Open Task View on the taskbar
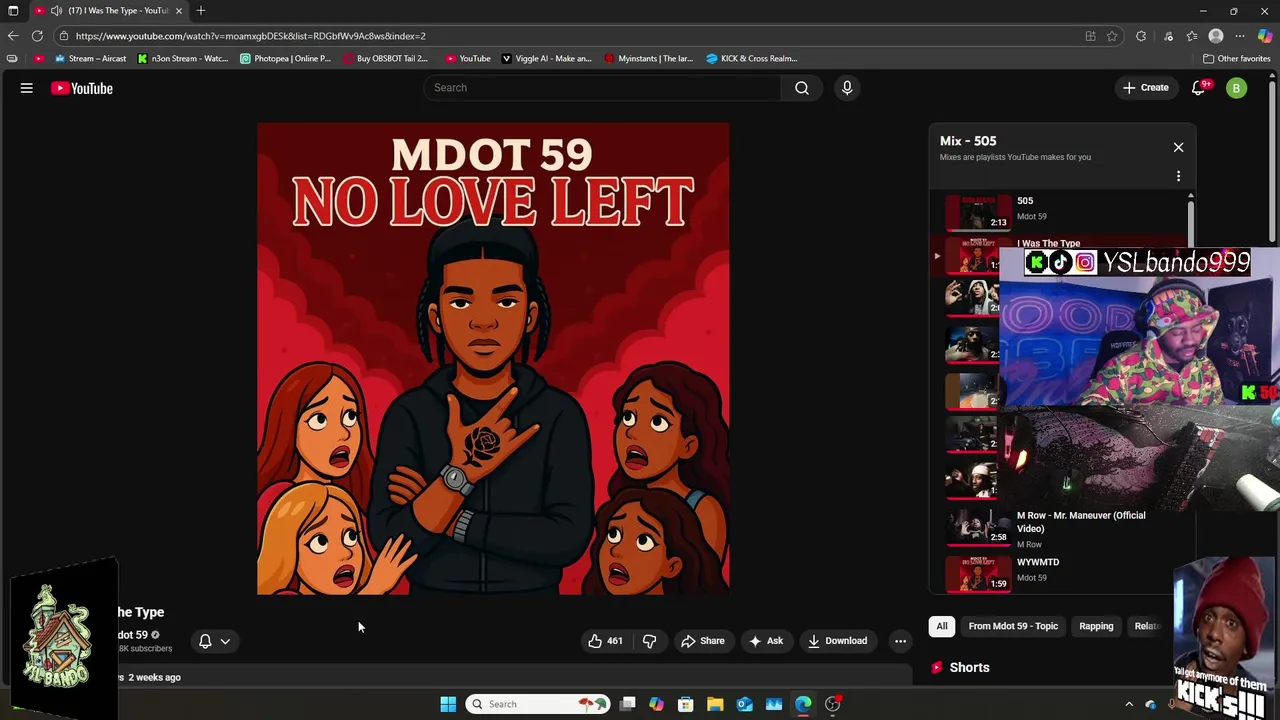 coord(628,704)
